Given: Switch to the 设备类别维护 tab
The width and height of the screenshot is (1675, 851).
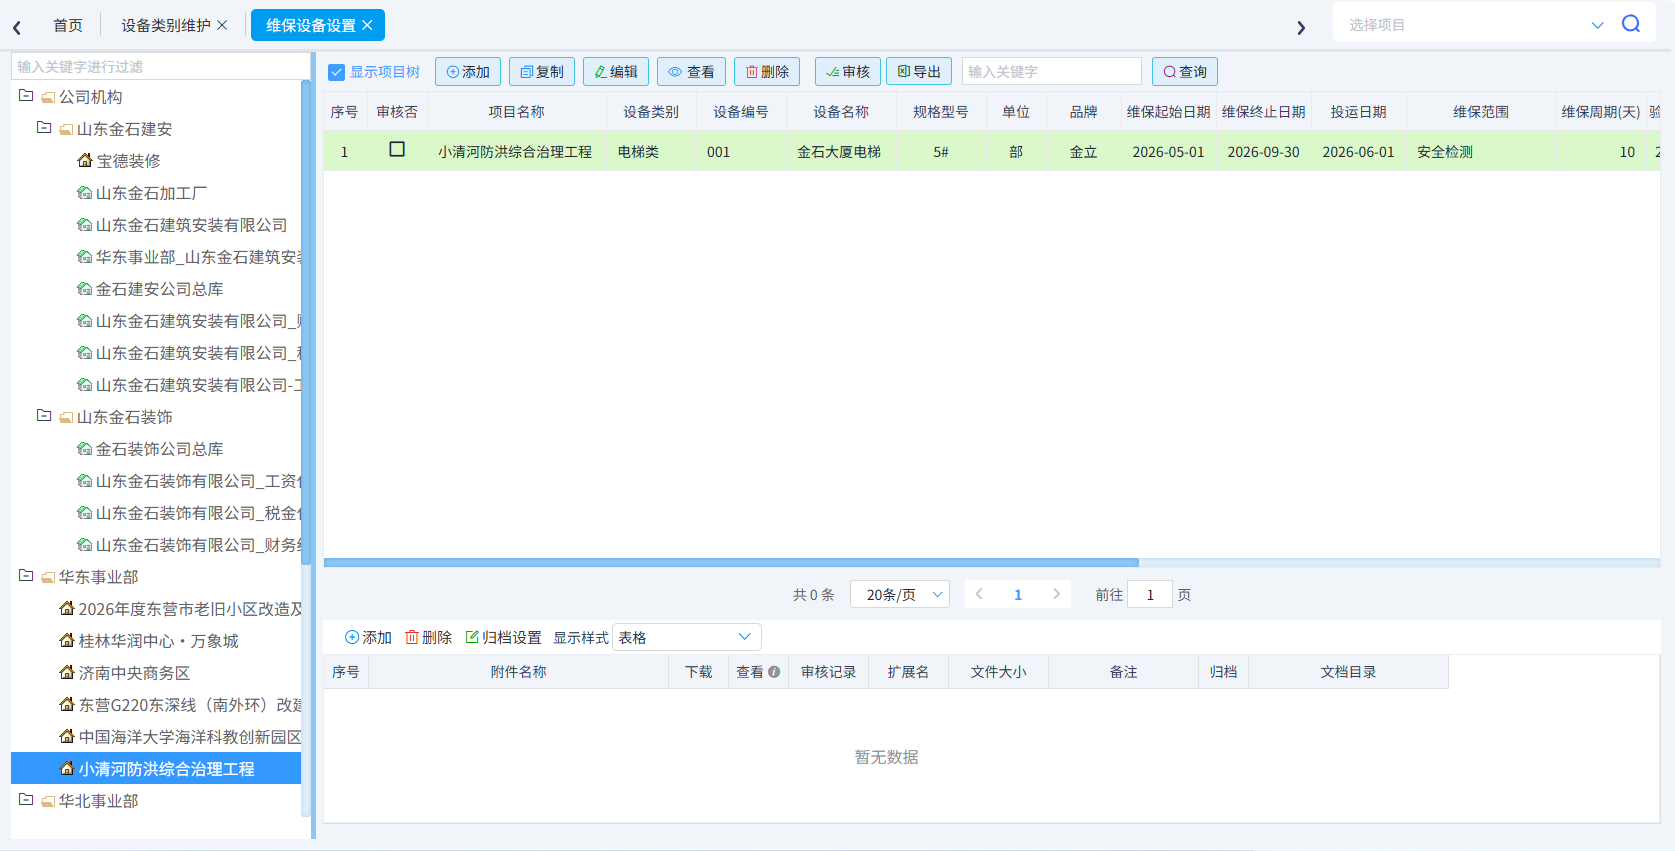Looking at the screenshot, I should (166, 25).
